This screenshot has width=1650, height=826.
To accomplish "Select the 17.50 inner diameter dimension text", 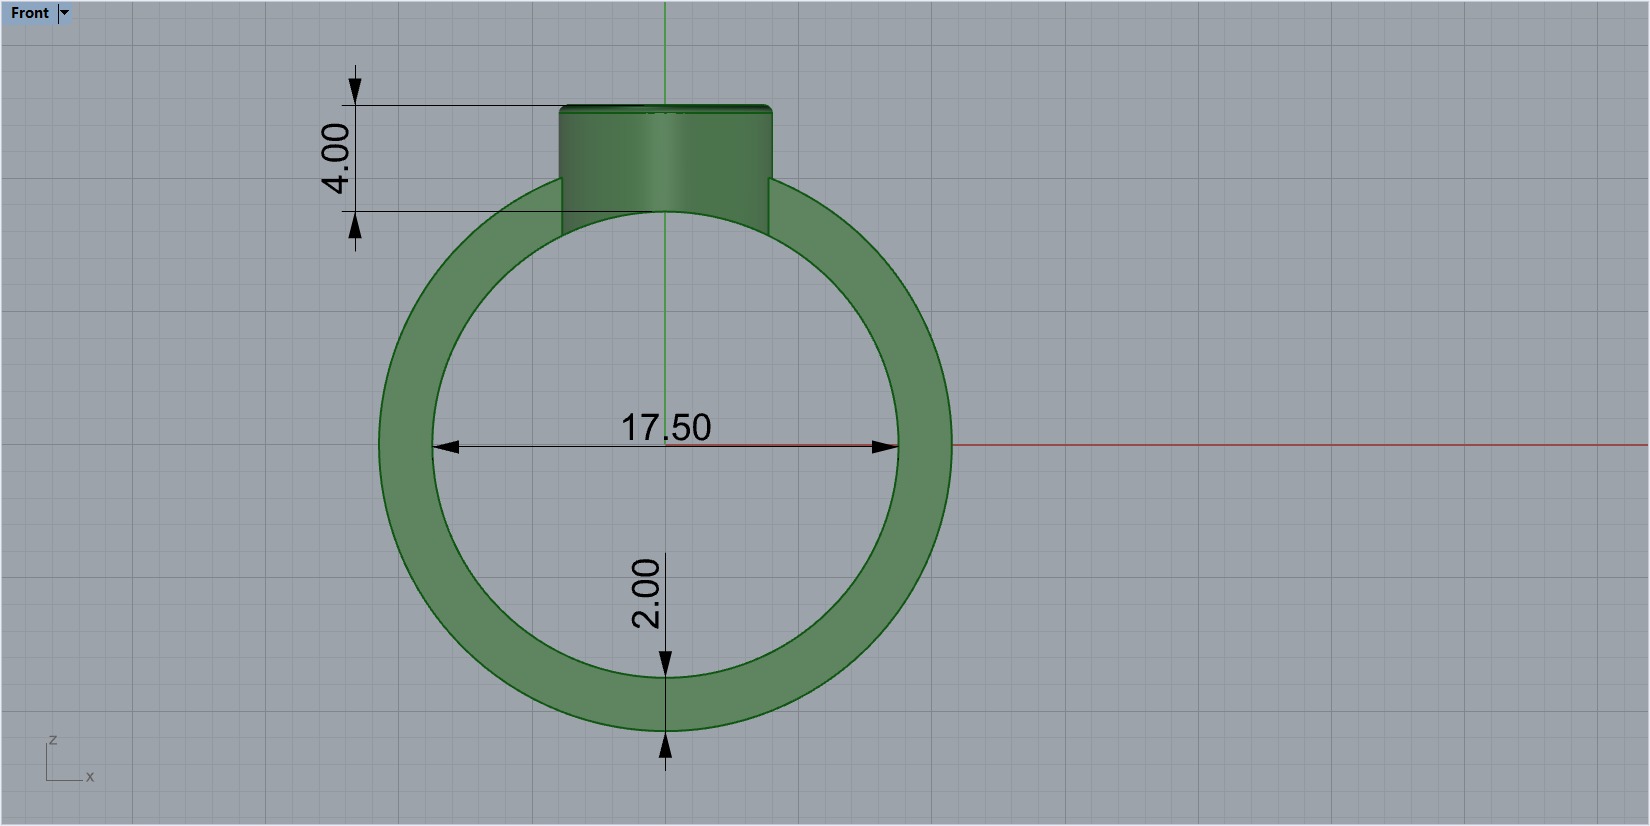I will [x=666, y=427].
